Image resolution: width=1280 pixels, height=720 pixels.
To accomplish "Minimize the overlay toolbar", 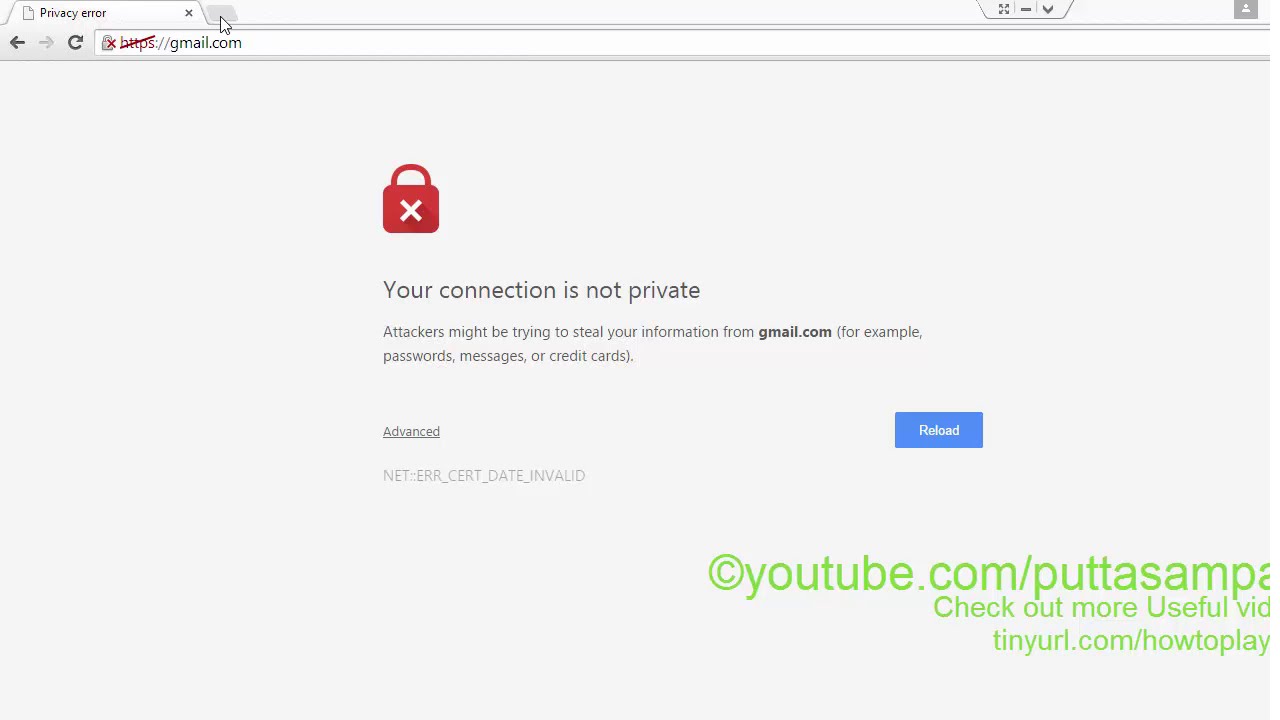I will tap(1026, 9).
